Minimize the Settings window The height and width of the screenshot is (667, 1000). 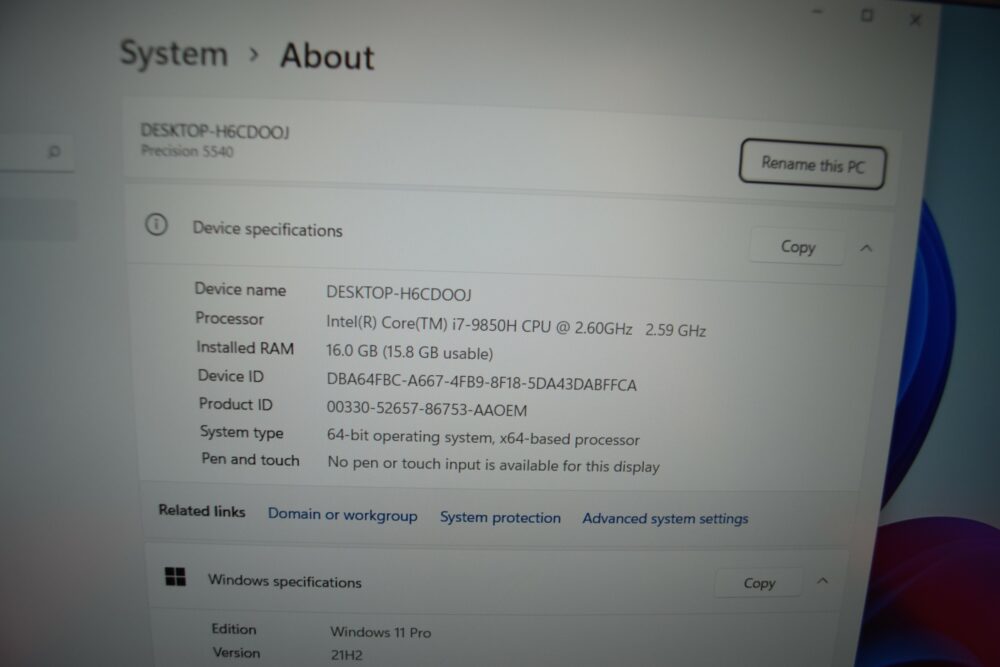[819, 12]
